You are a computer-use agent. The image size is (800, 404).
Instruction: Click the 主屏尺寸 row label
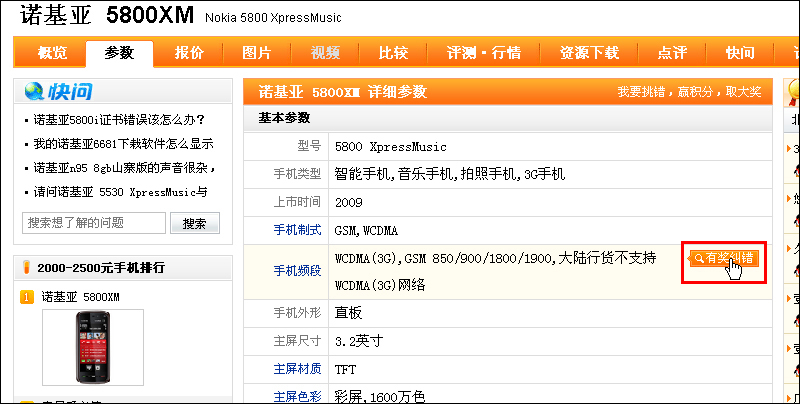[x=297, y=340]
